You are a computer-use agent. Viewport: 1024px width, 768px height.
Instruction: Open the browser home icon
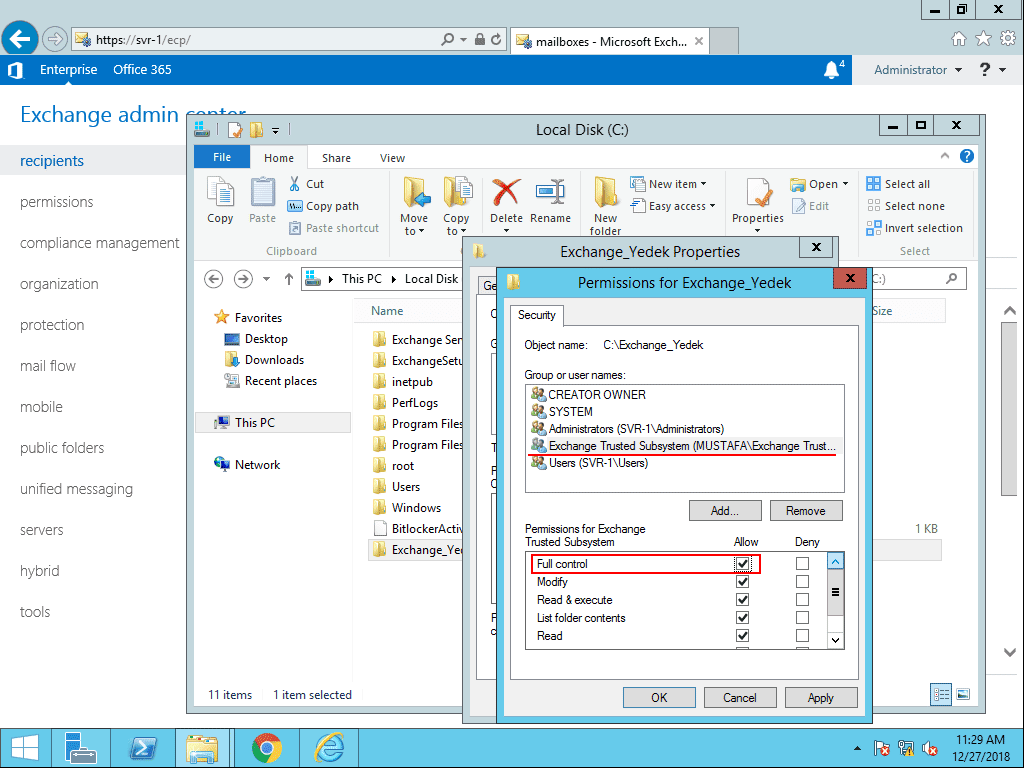(x=959, y=39)
